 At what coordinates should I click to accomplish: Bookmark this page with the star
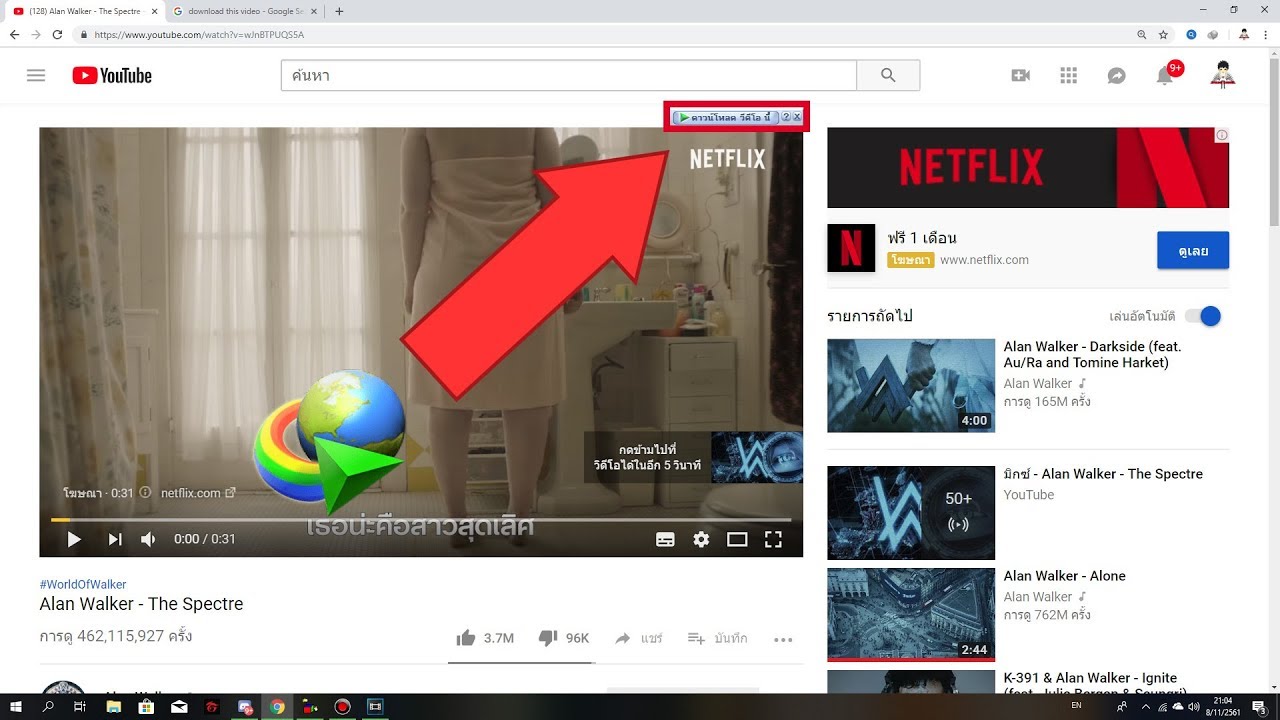coord(1163,34)
